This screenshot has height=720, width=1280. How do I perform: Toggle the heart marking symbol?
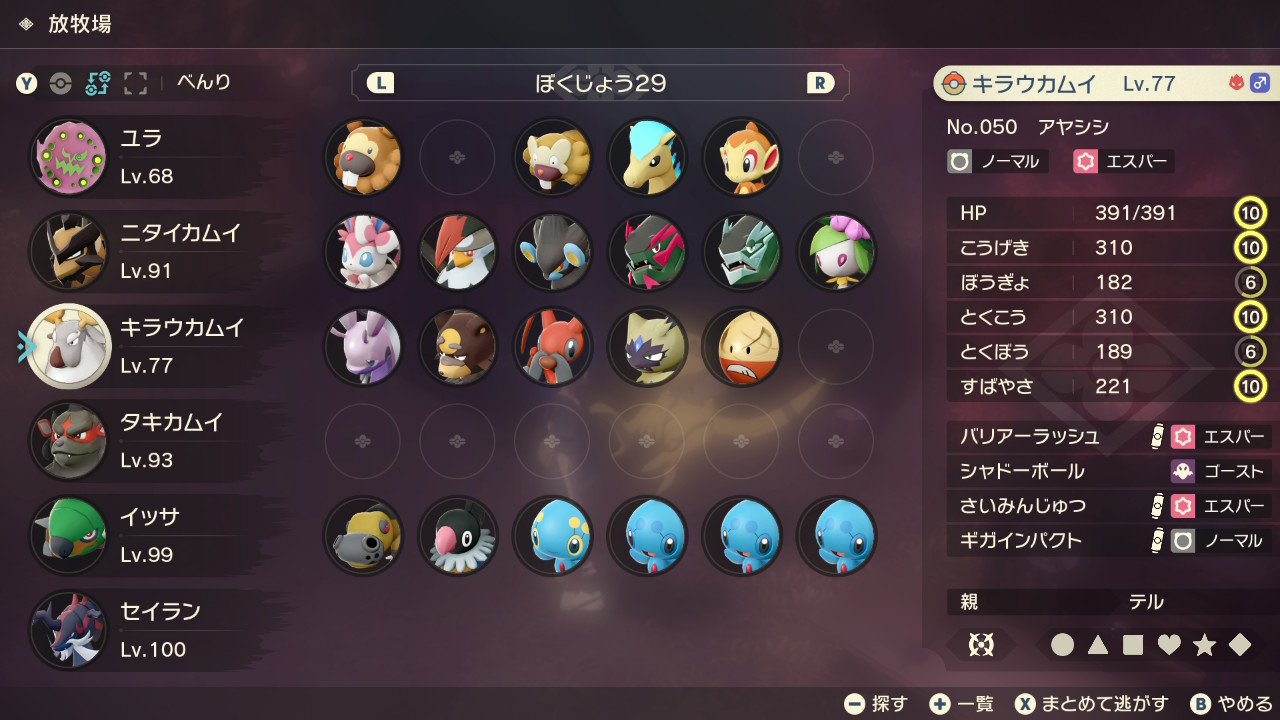[1169, 645]
